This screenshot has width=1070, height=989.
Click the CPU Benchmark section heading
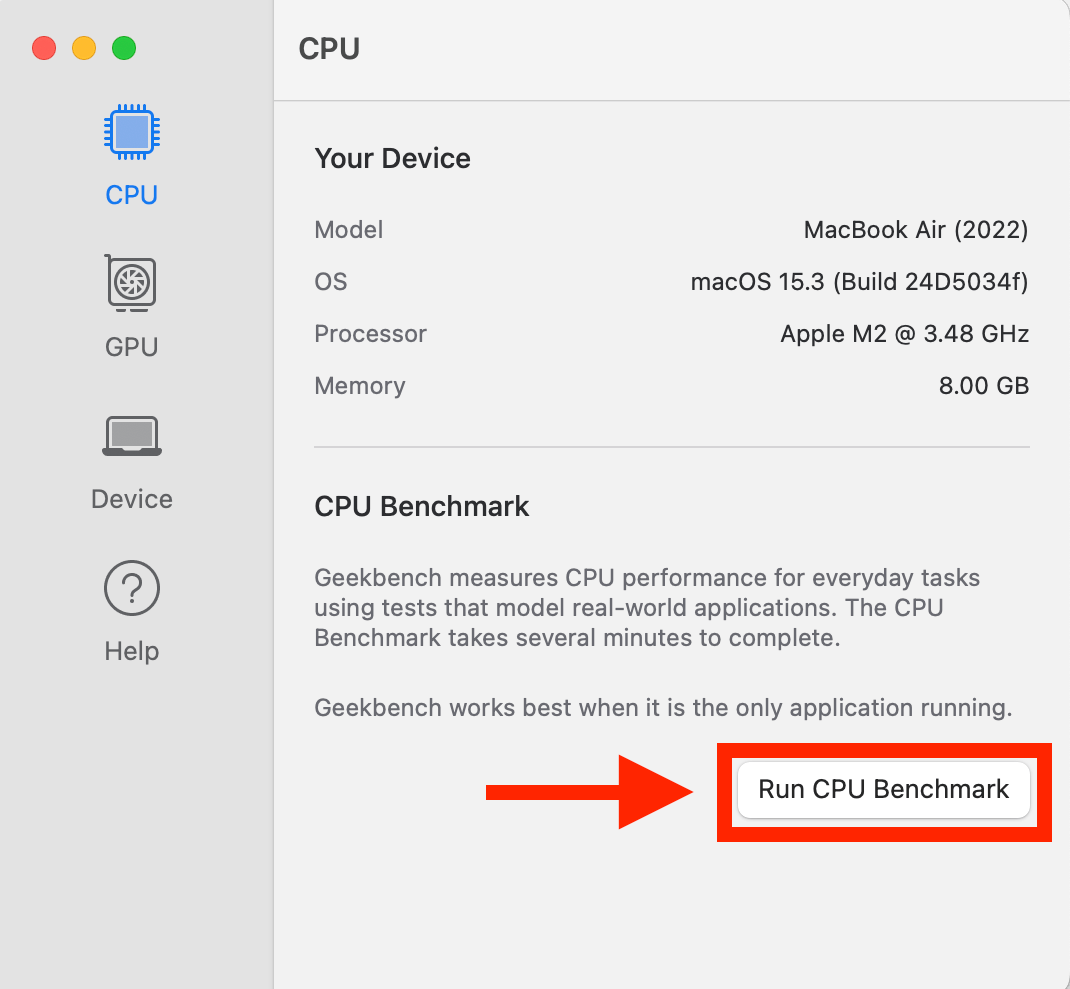click(x=421, y=506)
